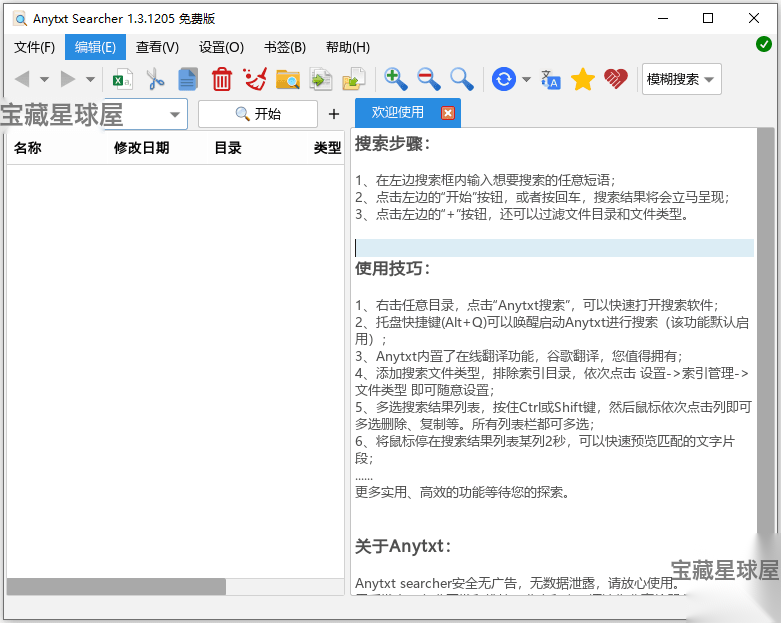The height and width of the screenshot is (623, 781).
Task: Click the results list horizontal scrollbar
Action: coord(116,587)
